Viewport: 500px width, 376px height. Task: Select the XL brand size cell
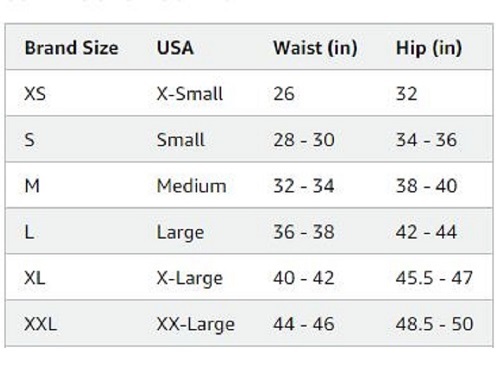click(35, 278)
